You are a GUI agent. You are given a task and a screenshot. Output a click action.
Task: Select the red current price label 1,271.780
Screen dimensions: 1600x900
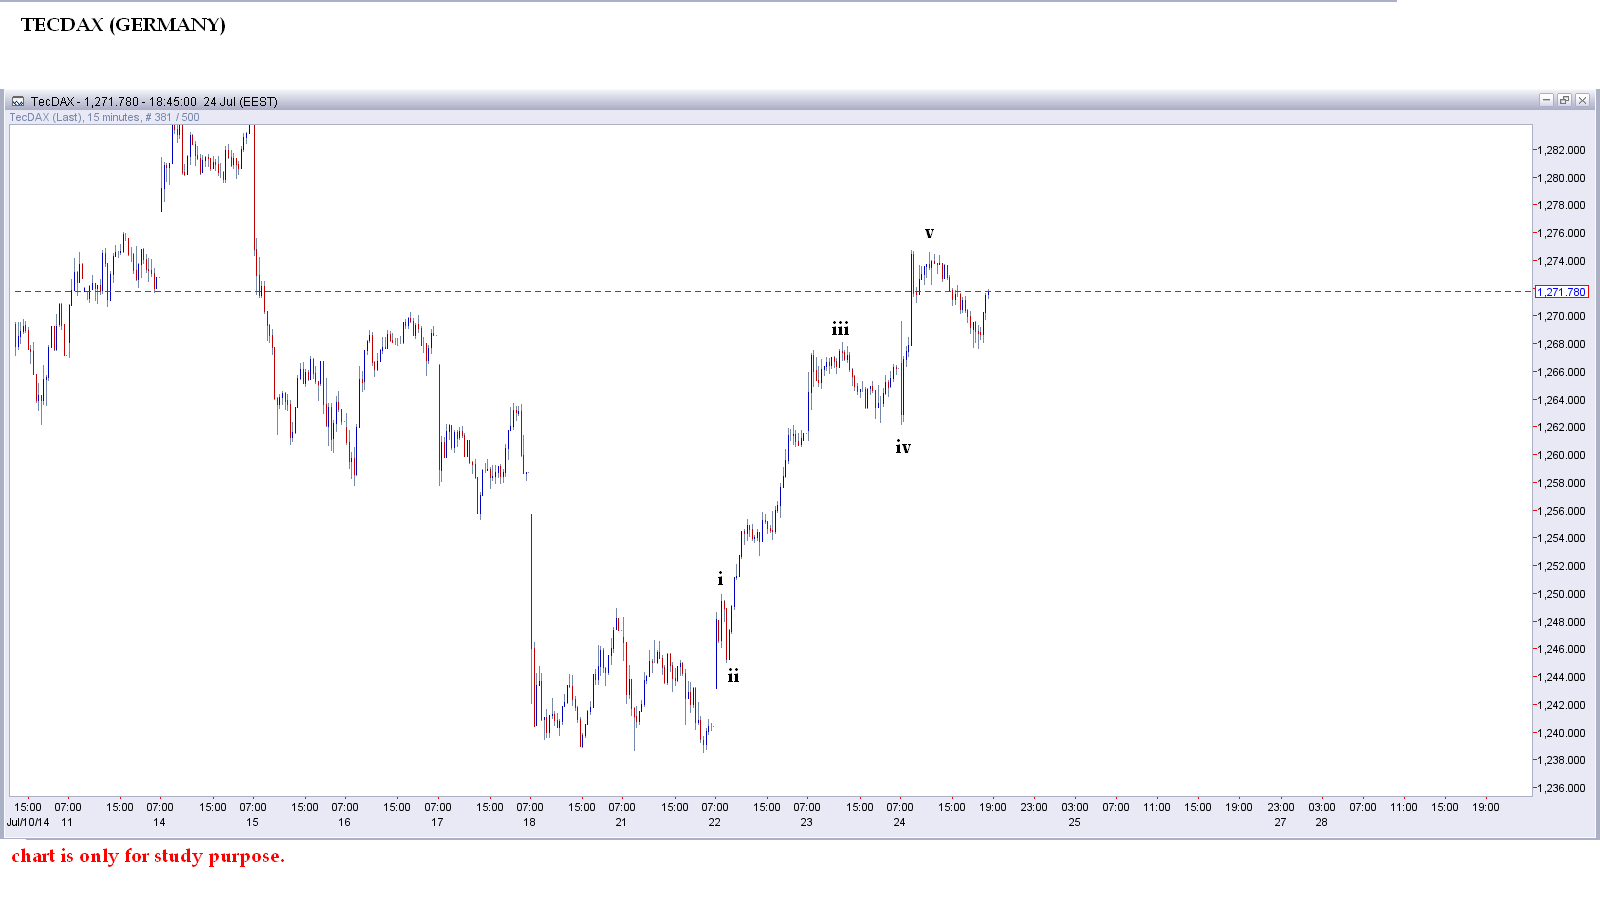point(1562,292)
